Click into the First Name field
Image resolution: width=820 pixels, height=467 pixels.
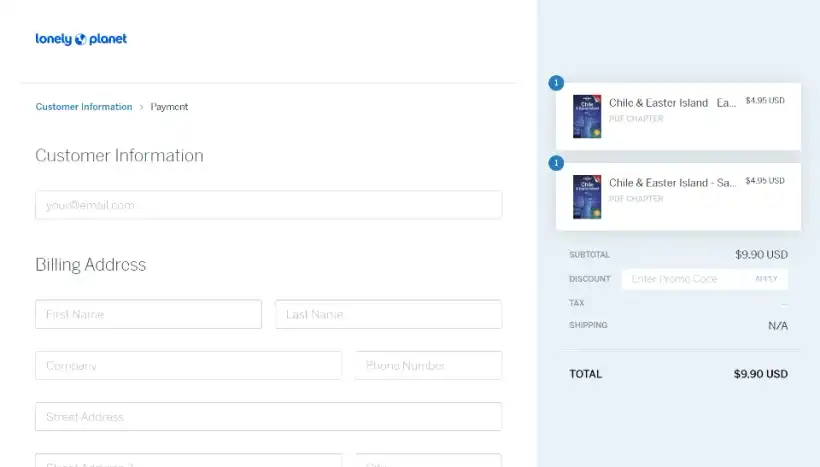(x=148, y=314)
